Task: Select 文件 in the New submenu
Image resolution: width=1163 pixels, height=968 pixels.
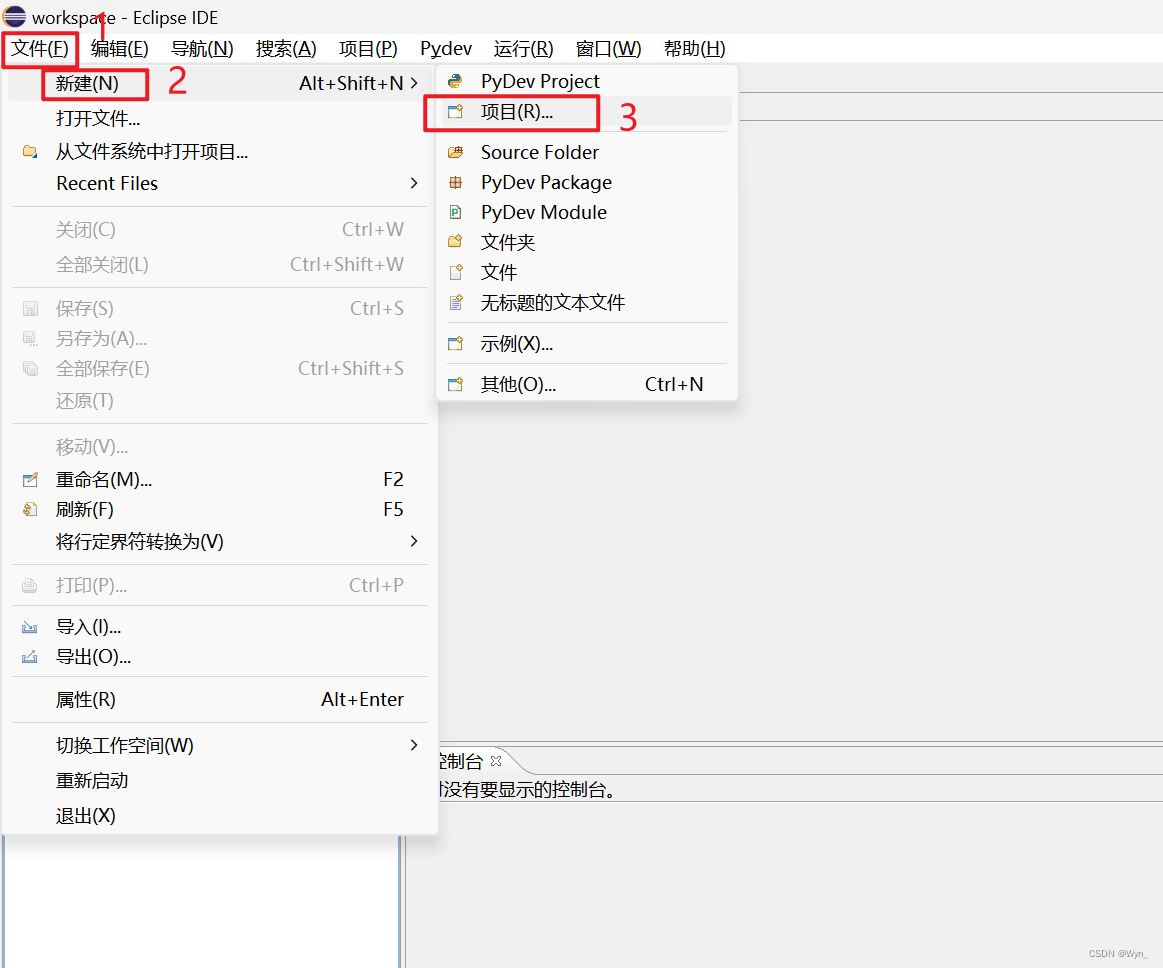Action: [587, 272]
